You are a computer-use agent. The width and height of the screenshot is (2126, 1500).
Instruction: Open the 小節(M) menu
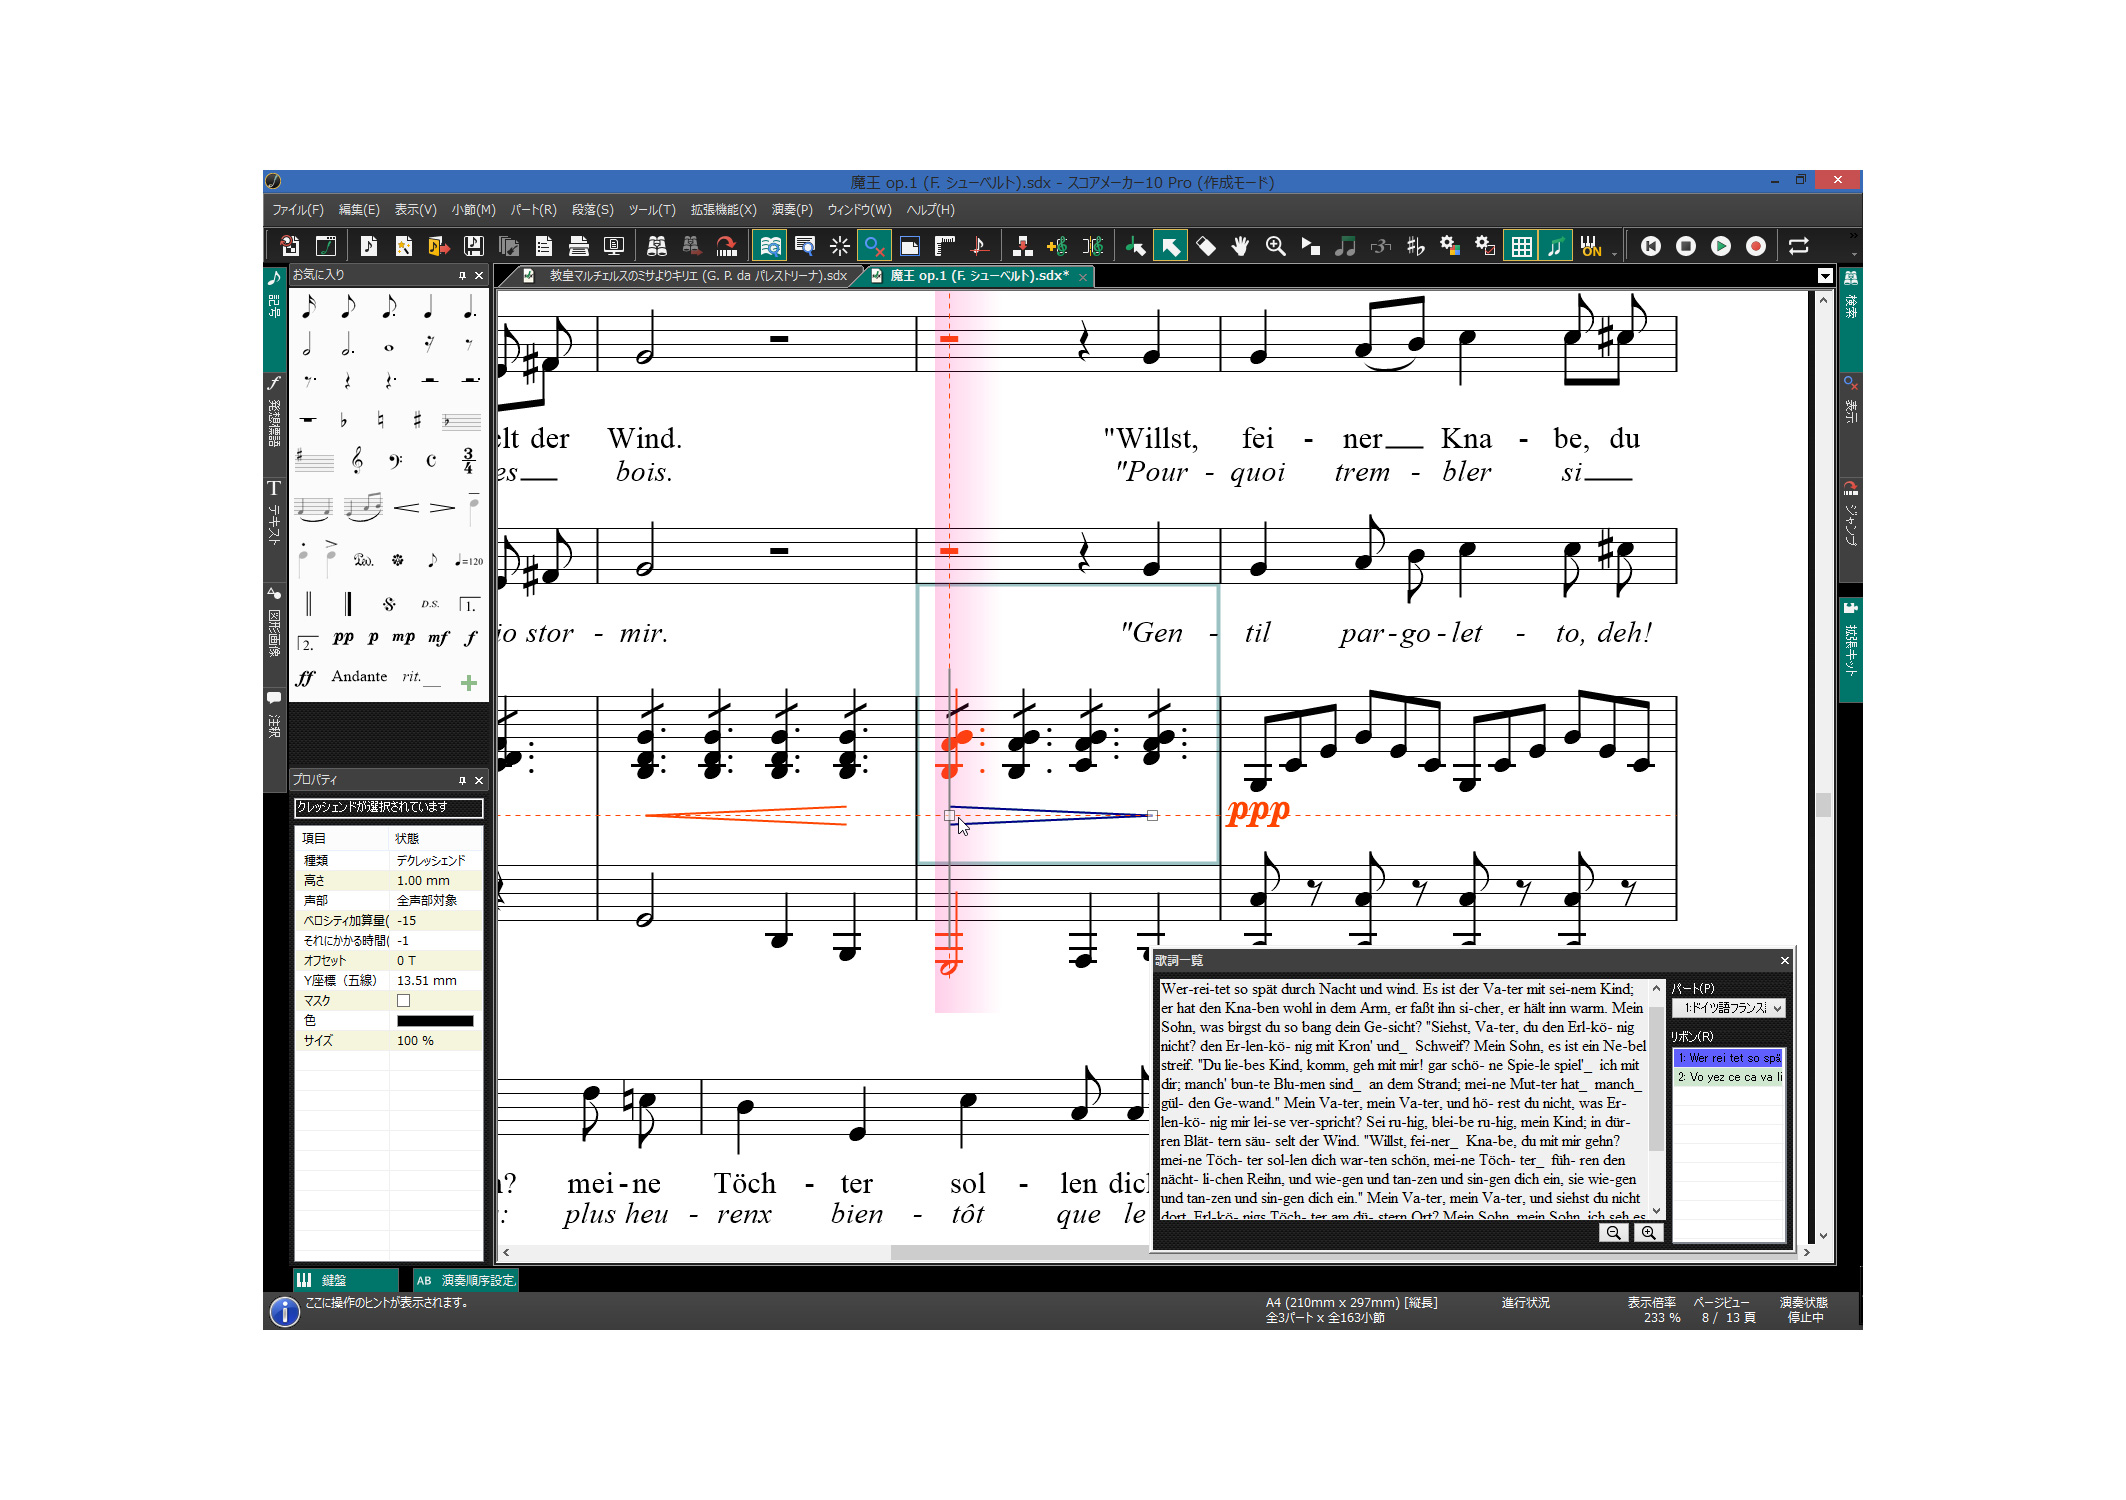coord(473,210)
